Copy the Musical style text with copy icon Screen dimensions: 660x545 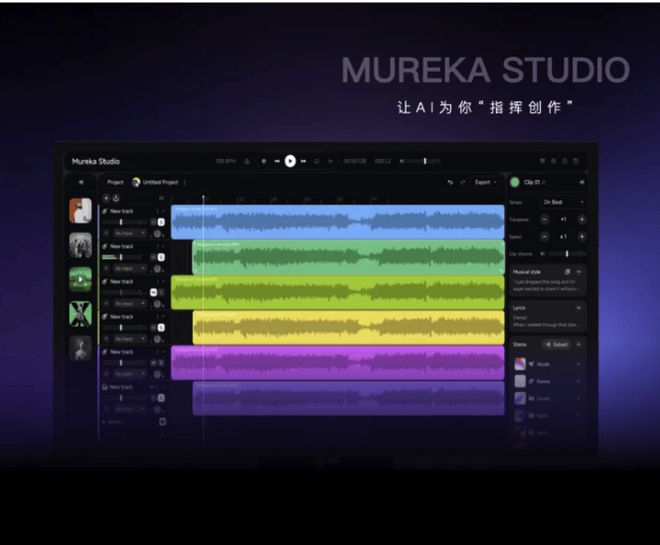pyautogui.click(x=567, y=272)
